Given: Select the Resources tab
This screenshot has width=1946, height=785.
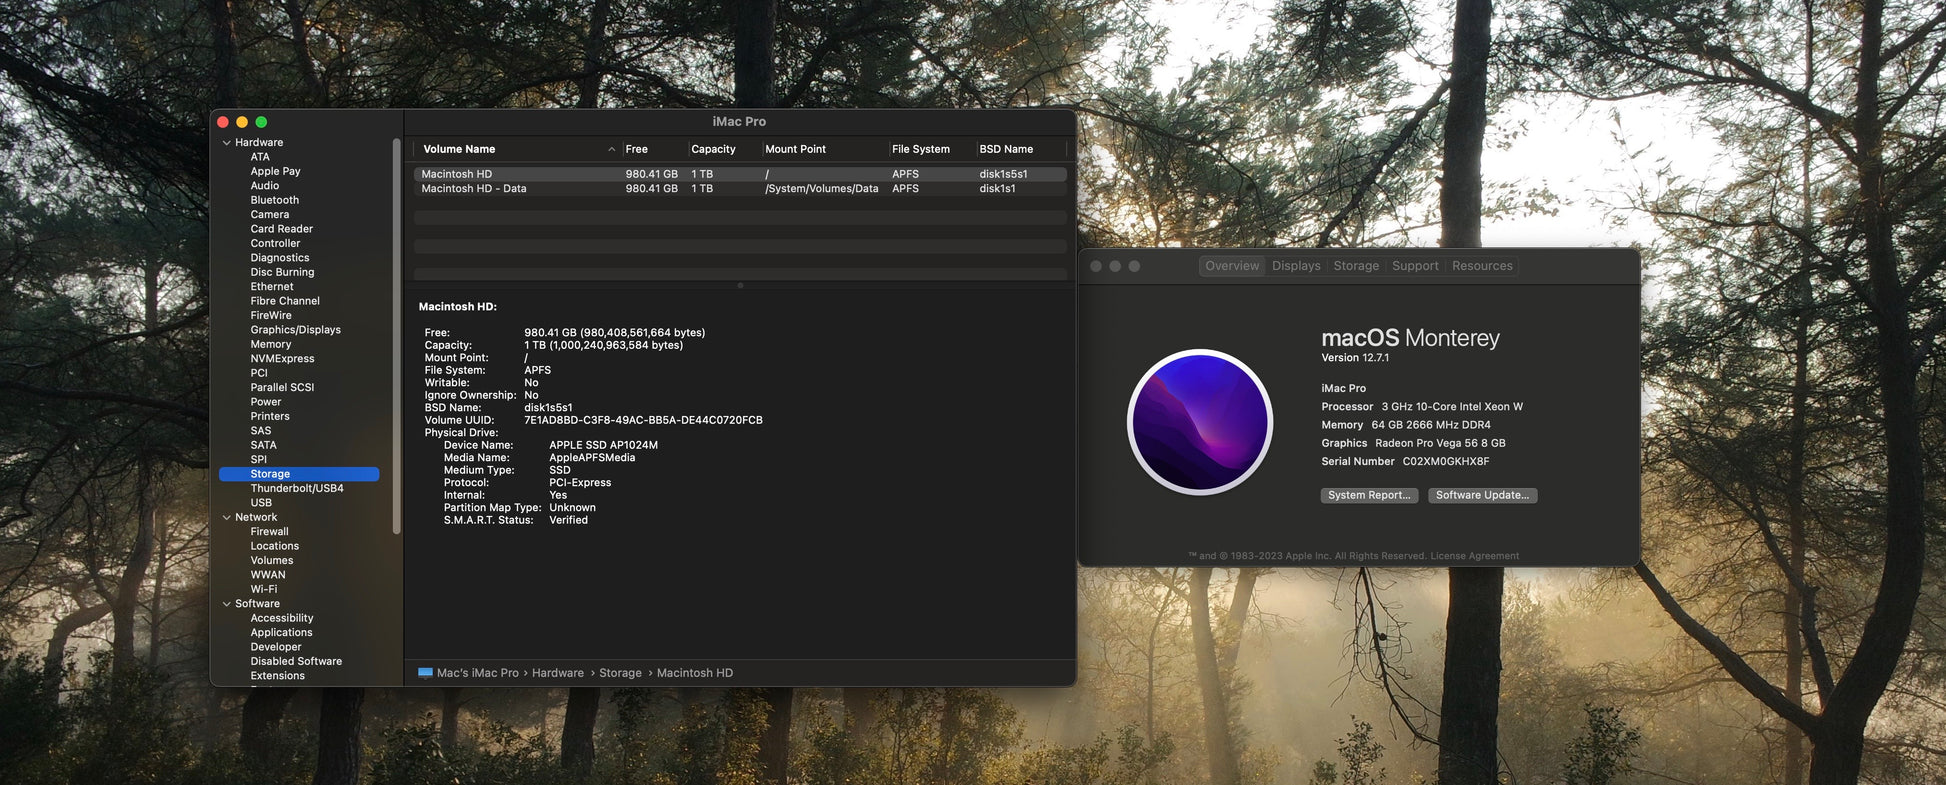Looking at the screenshot, I should click(1481, 266).
